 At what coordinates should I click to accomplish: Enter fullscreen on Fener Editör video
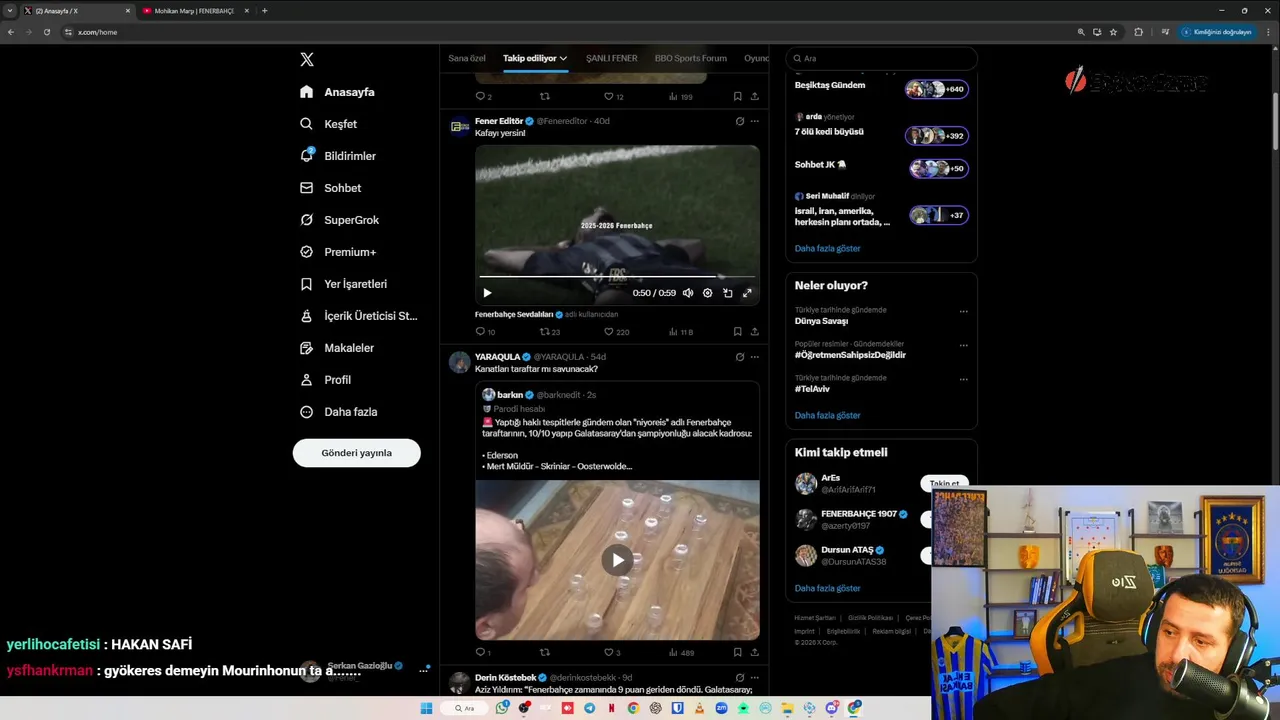pos(747,293)
